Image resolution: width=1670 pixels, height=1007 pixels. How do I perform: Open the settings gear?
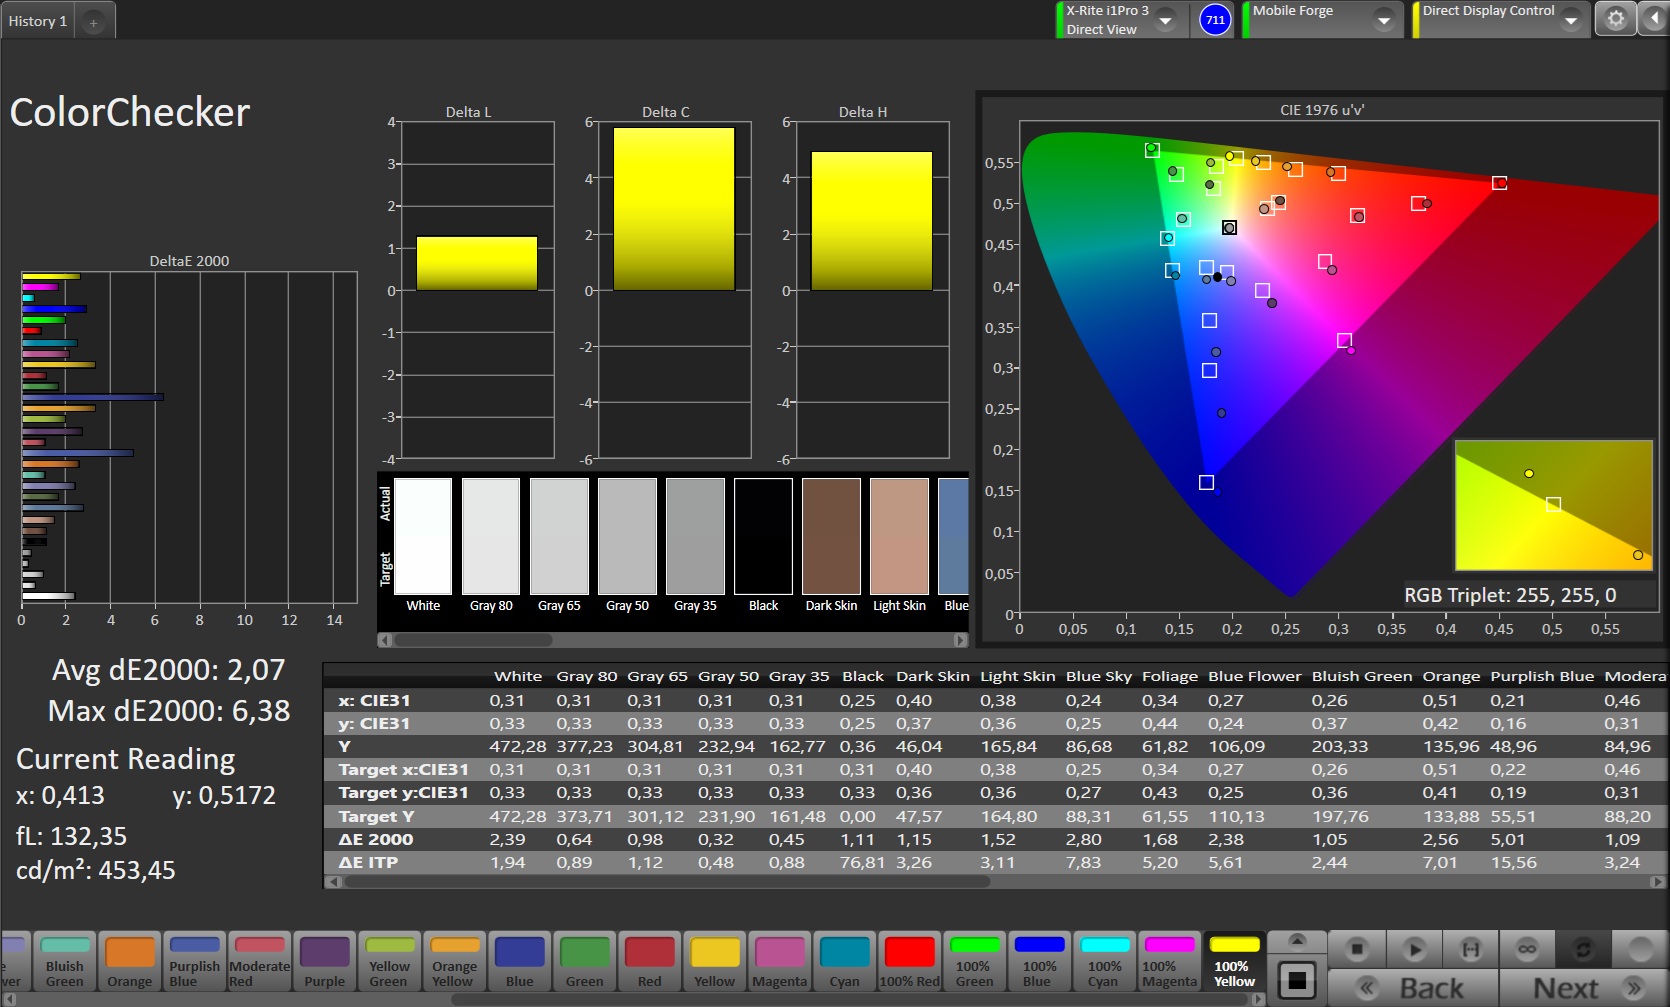tap(1615, 19)
